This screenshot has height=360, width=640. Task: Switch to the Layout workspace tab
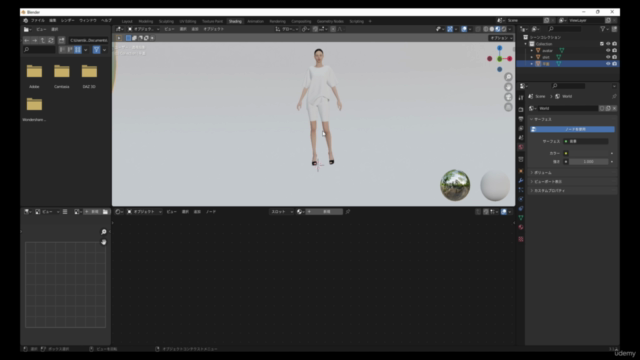[127, 21]
